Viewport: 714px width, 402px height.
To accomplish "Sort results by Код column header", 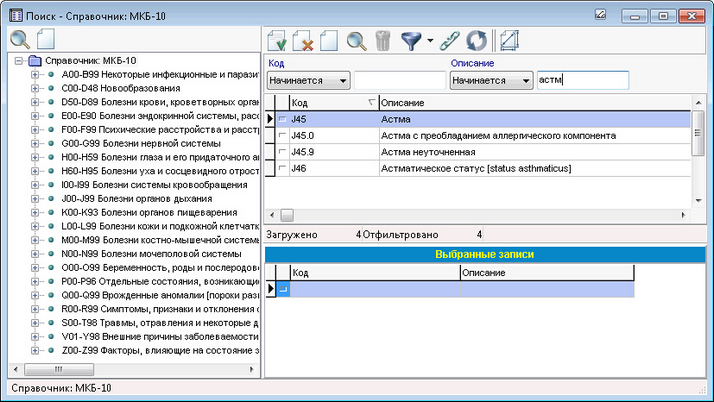I will click(x=333, y=103).
